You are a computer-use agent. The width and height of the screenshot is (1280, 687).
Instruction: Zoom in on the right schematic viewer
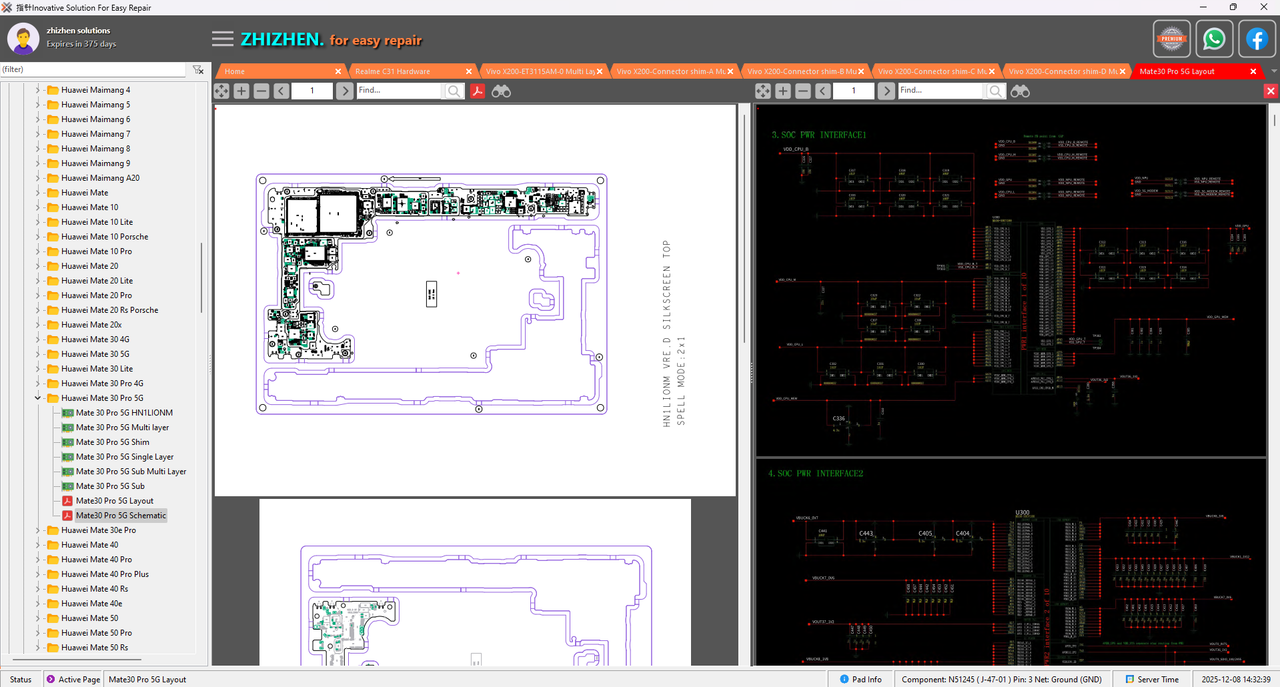tap(783, 91)
